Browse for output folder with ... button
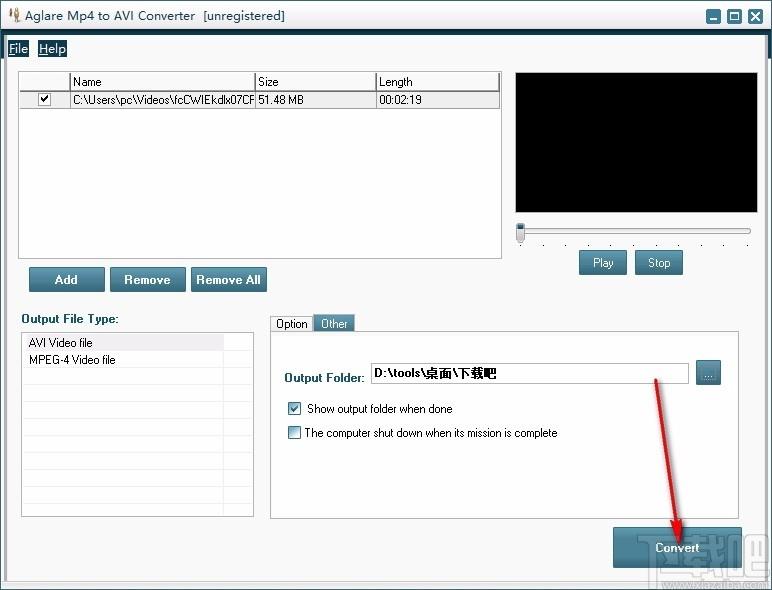Screen dimensions: 772x590 pos(708,372)
